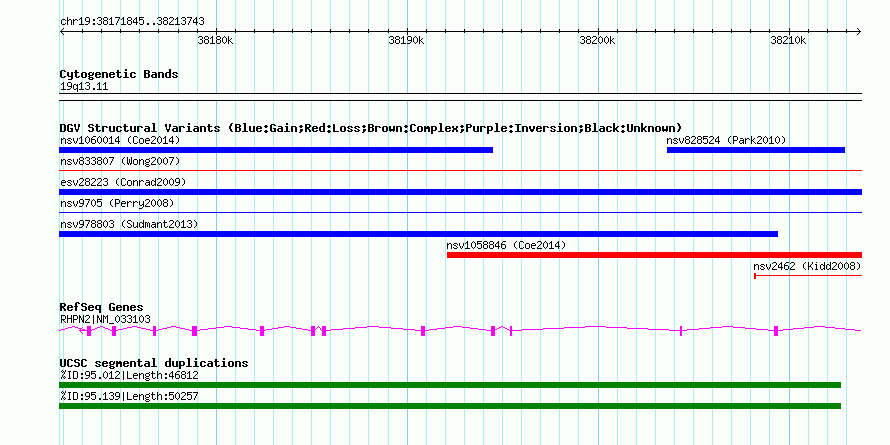This screenshot has width=890, height=445.
Task: Select the nsv2462 (Kidd2008) red line
Action: coord(808,276)
